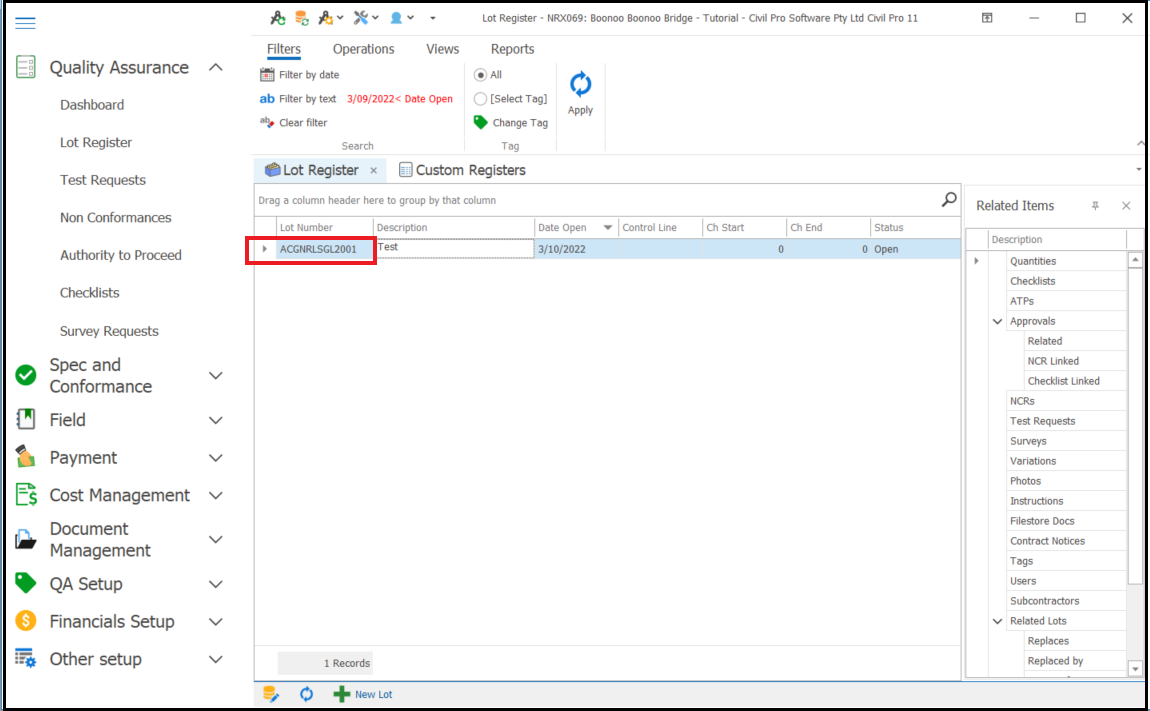The image size is (1150, 711).
Task: Click the New Lot button
Action: point(363,694)
